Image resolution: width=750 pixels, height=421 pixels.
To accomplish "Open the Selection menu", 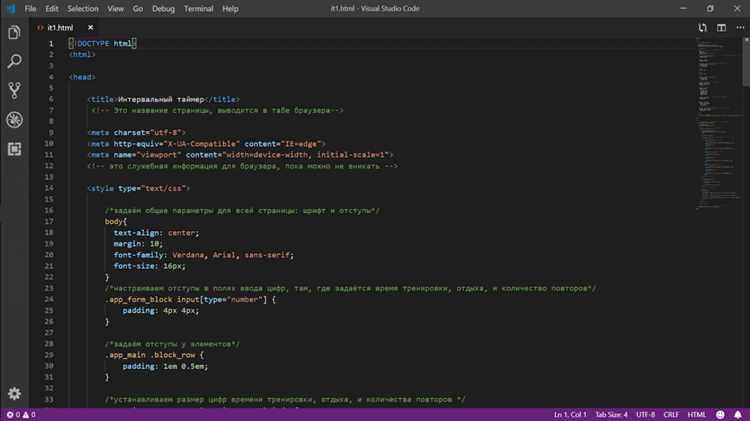I will tap(83, 9).
